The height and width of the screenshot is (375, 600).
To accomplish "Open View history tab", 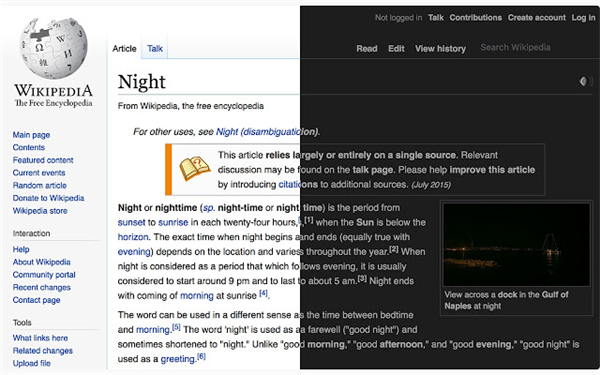I will pyautogui.click(x=440, y=49).
